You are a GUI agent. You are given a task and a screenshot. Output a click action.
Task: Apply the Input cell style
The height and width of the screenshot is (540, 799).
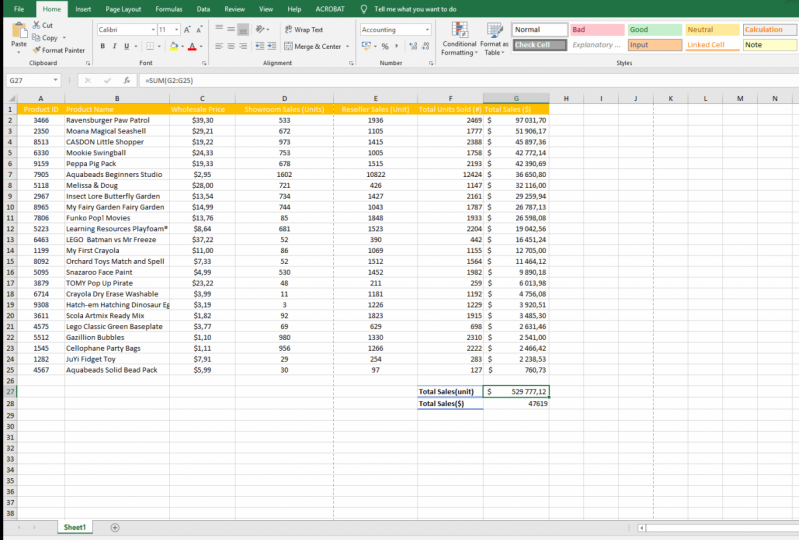(x=655, y=45)
